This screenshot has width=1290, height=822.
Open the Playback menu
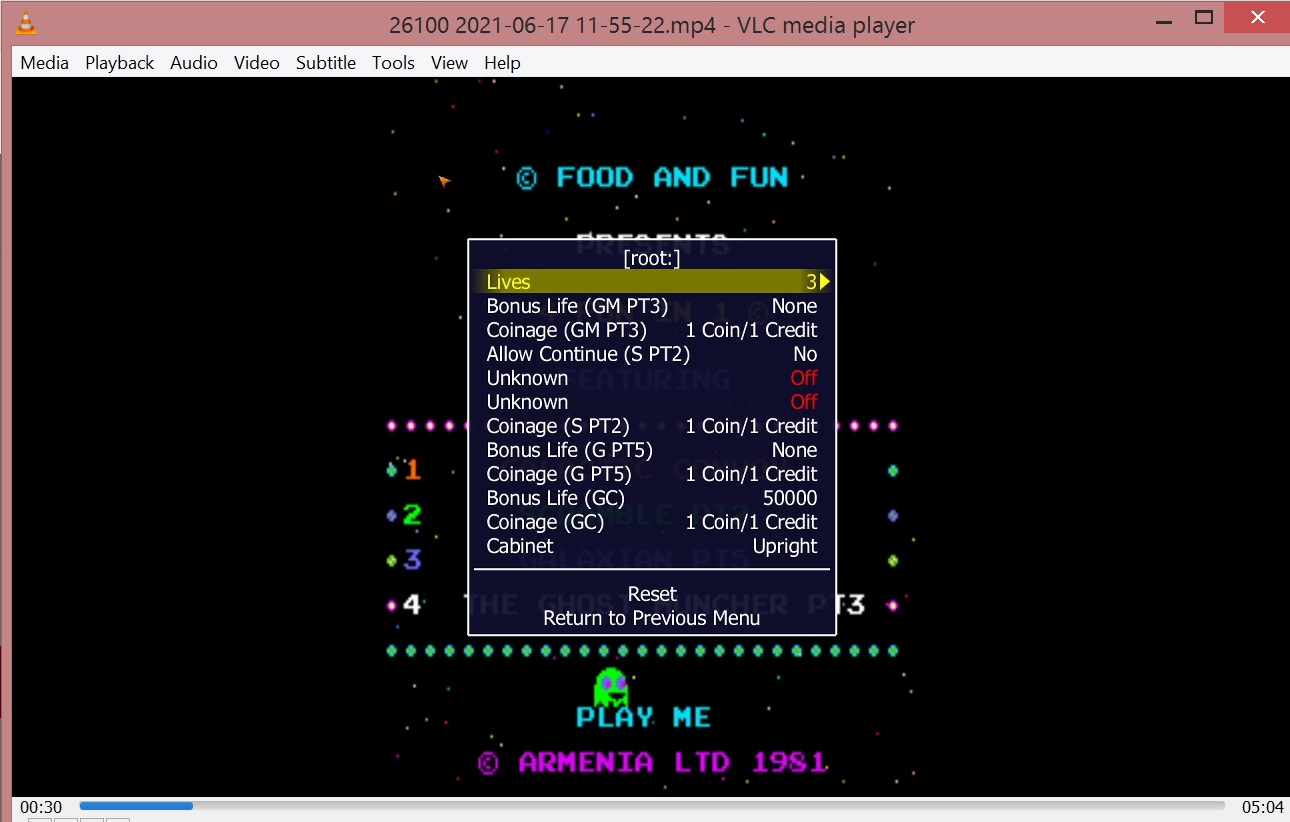119,63
